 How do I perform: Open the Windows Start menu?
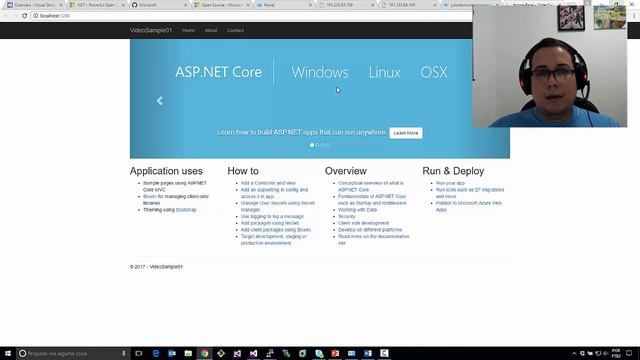coord(8,353)
